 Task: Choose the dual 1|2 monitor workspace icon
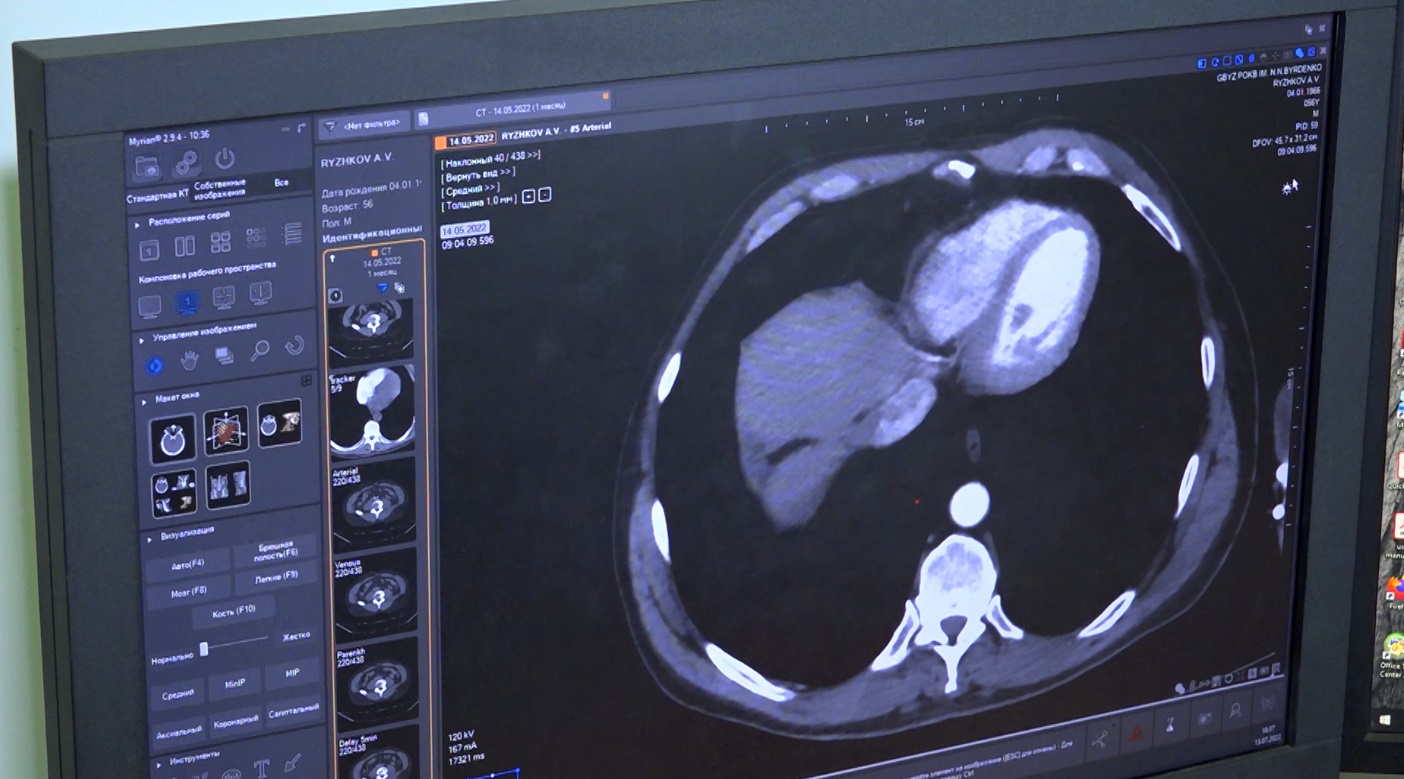click(x=261, y=293)
